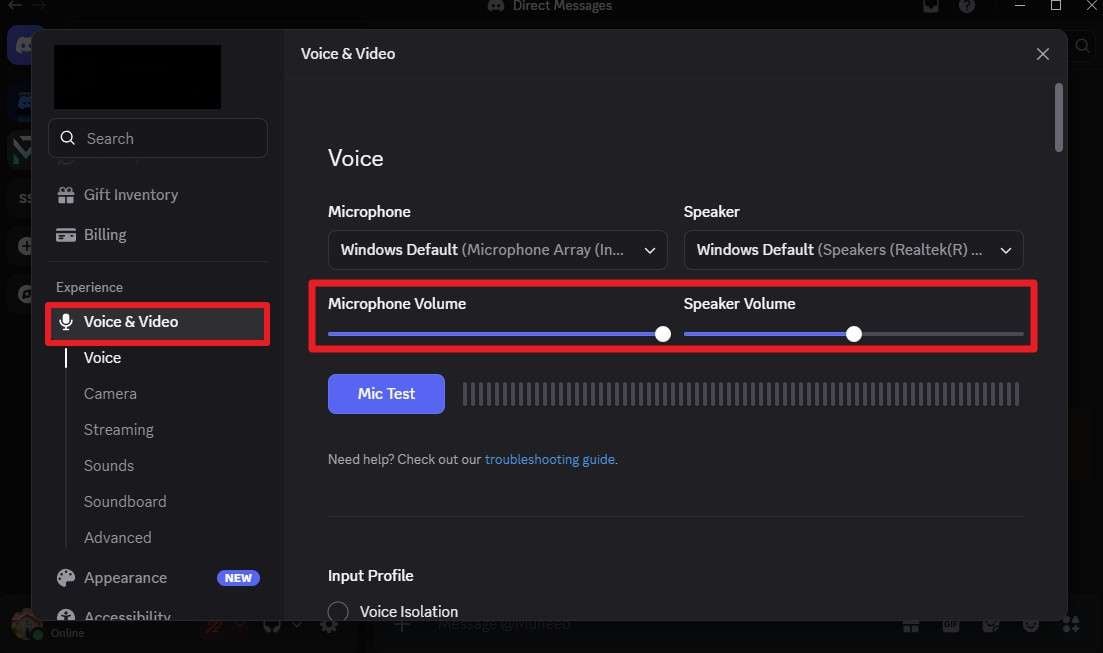Go to Sounds subsection
Screen dimensions: 1103x653
108,466
